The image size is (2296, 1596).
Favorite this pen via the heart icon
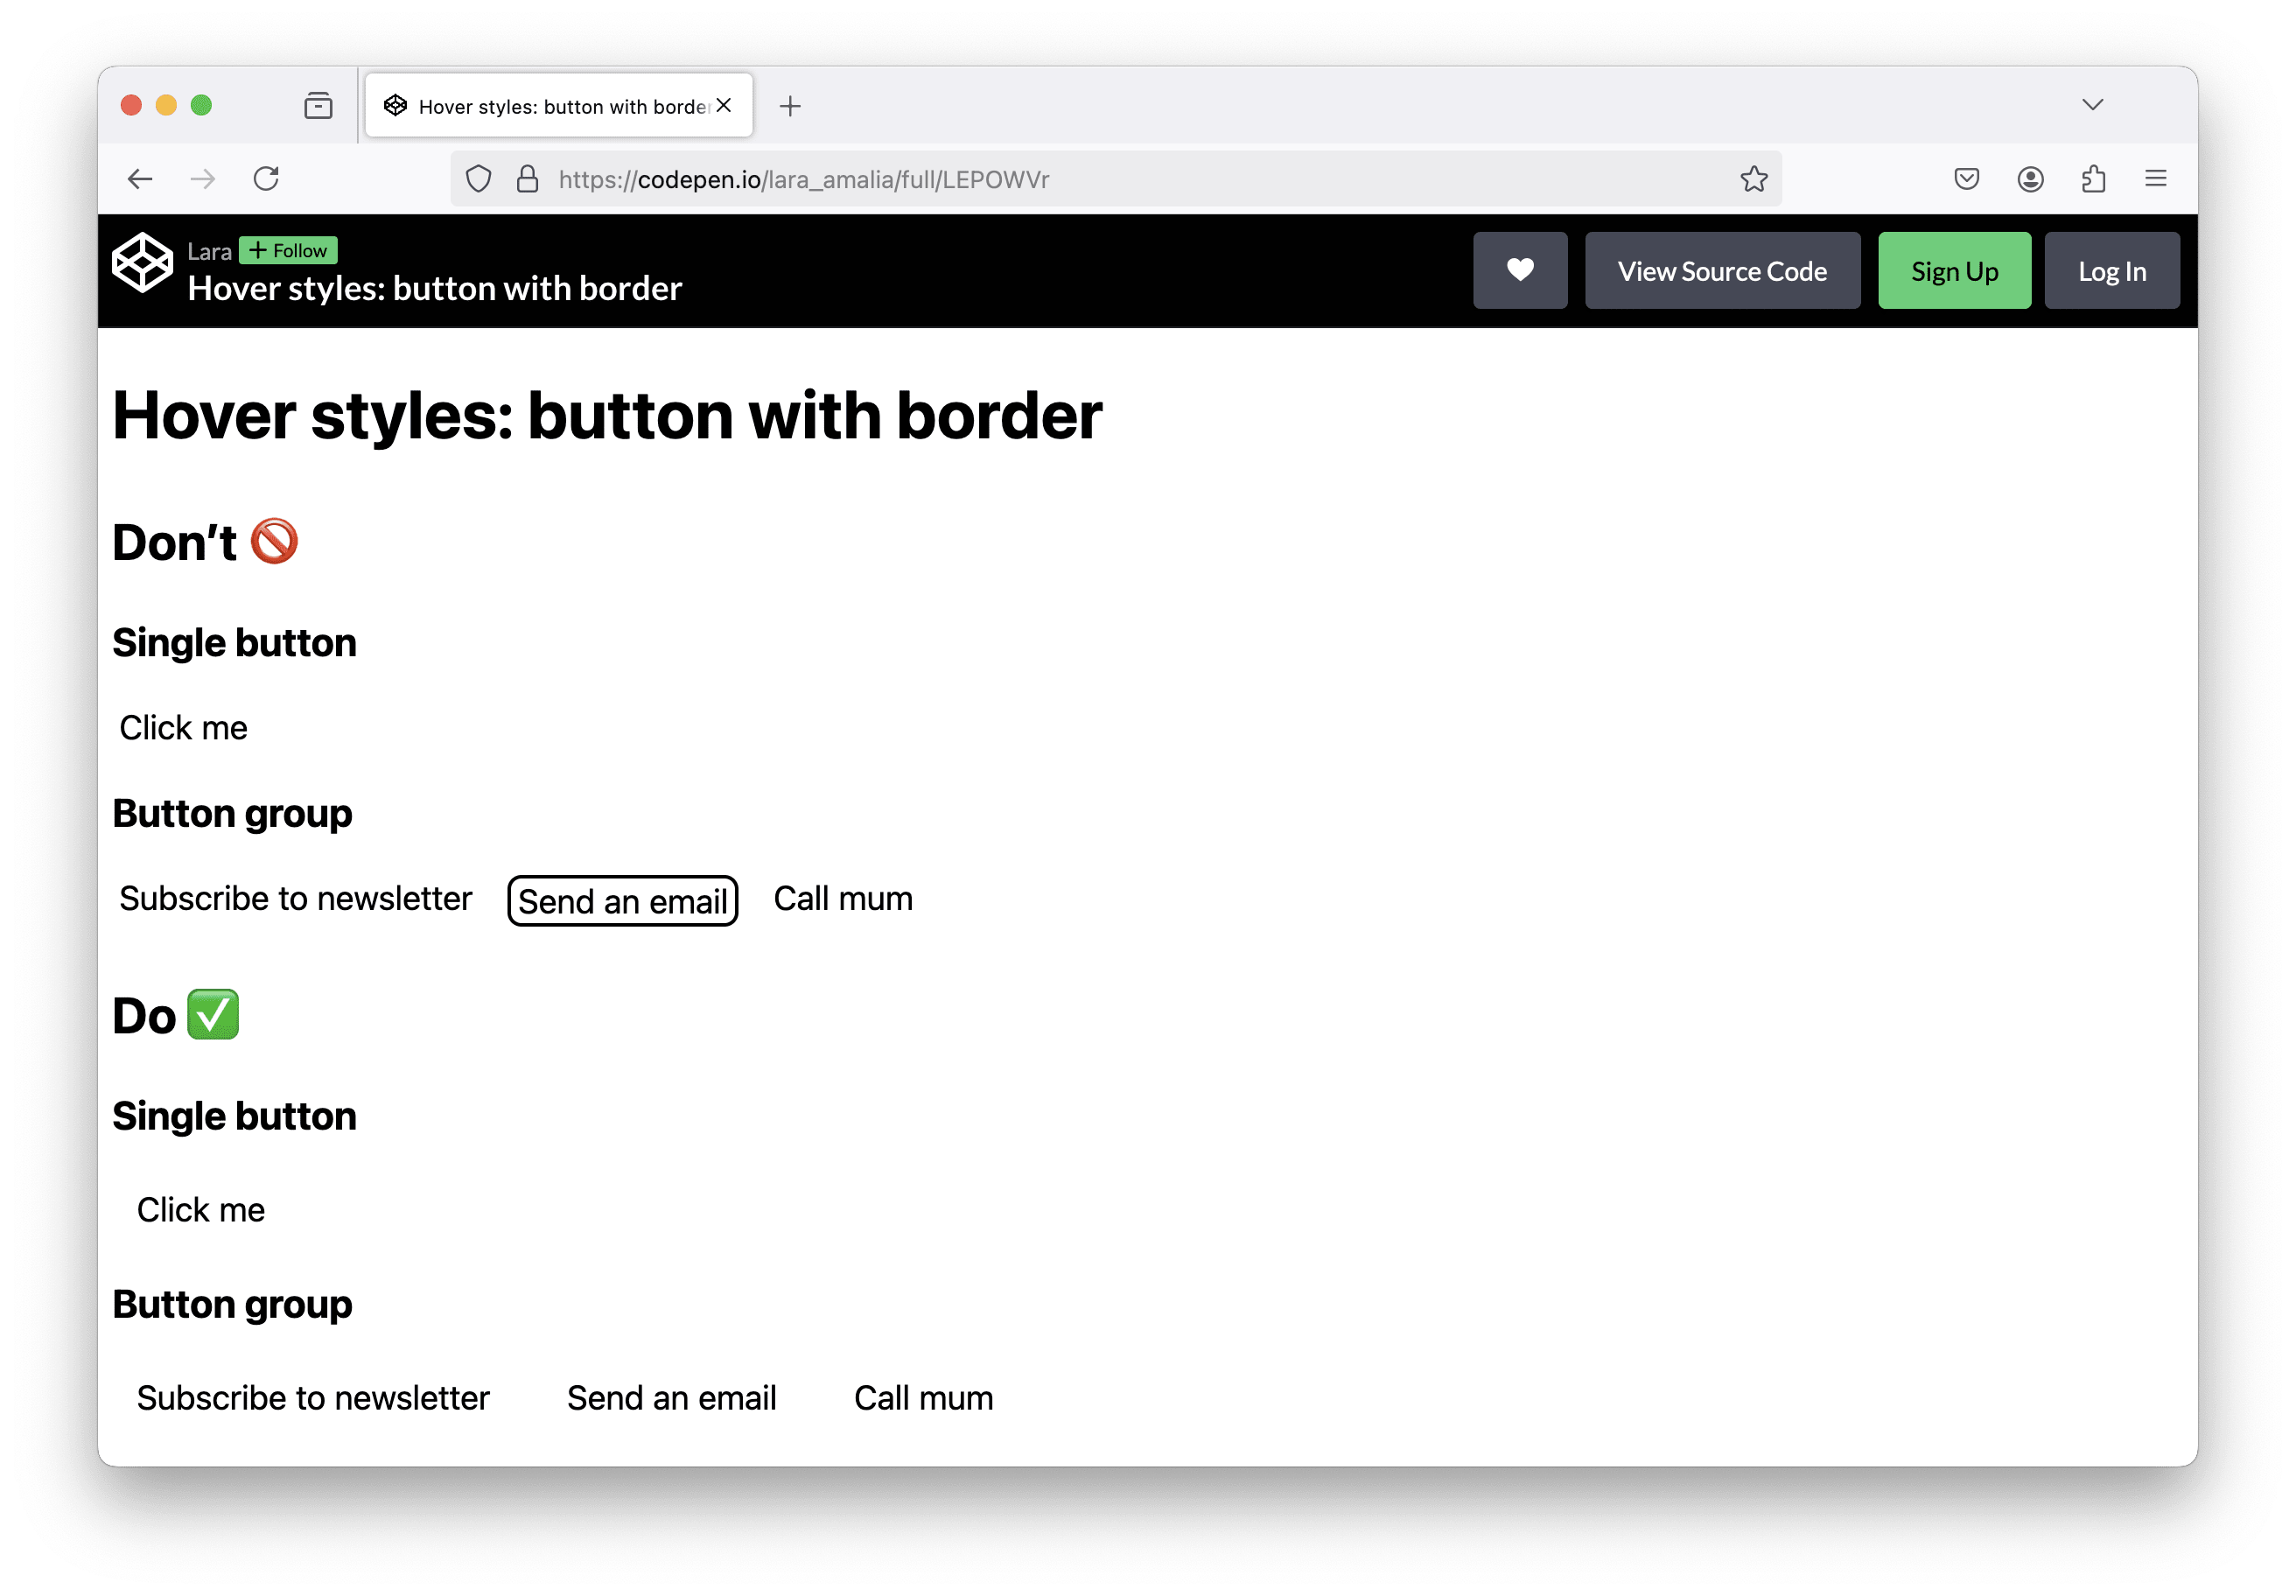pyautogui.click(x=1520, y=270)
